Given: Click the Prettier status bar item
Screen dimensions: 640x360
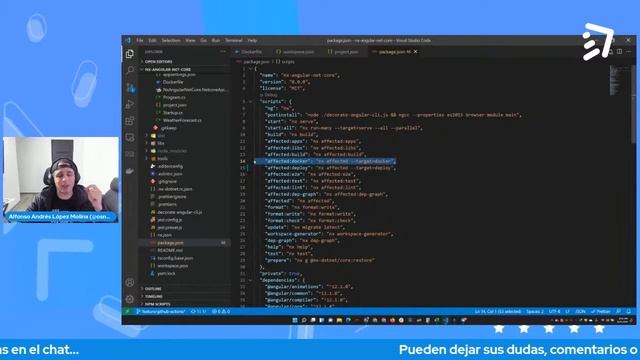Looking at the screenshot, I should tap(601, 311).
